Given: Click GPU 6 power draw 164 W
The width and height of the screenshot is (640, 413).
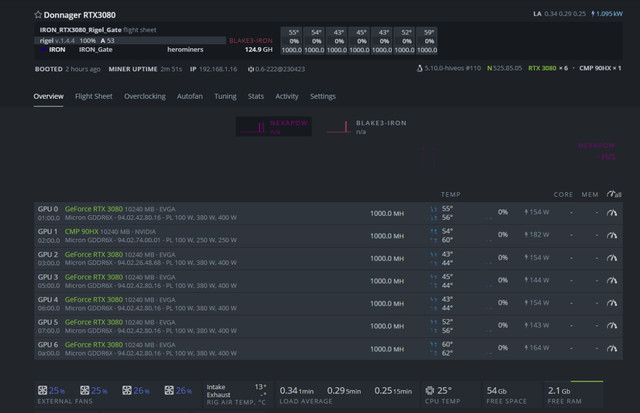Looking at the screenshot, I should [x=537, y=348].
